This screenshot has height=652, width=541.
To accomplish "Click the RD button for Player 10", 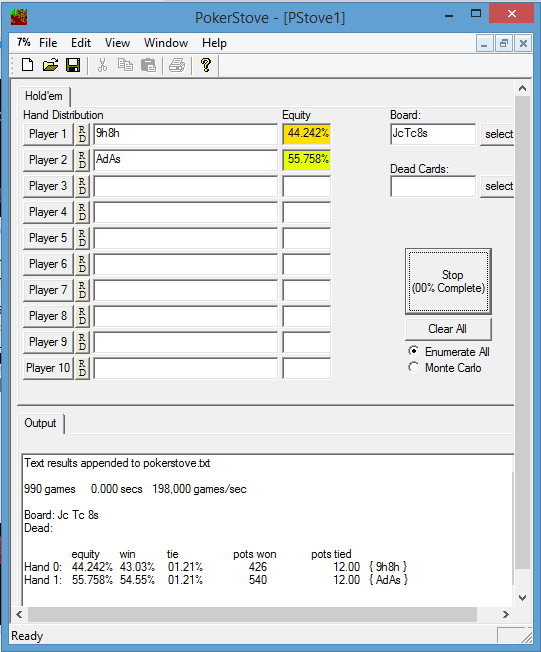I will click(x=82, y=368).
